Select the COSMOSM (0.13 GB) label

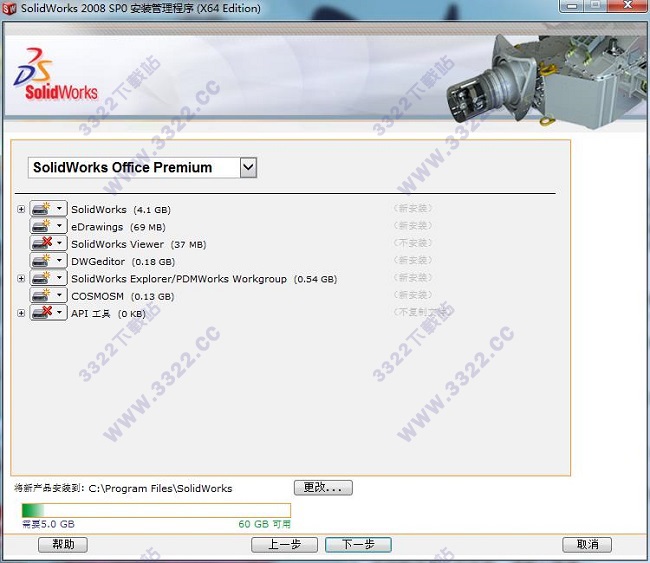[122, 297]
